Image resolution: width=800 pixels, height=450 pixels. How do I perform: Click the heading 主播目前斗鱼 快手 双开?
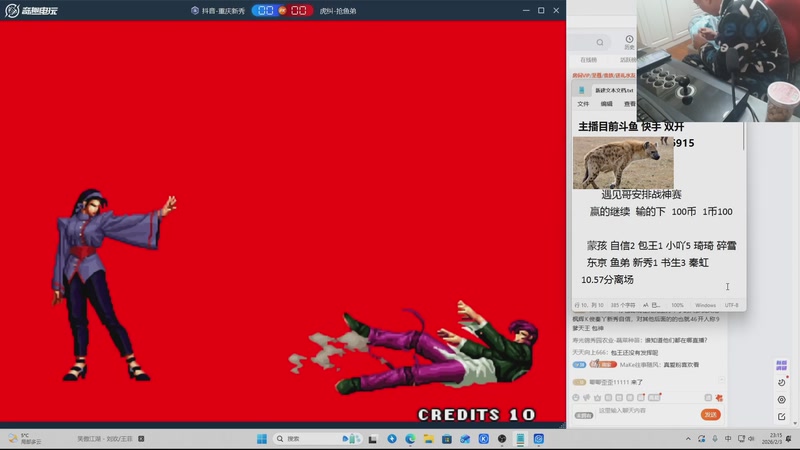click(631, 127)
